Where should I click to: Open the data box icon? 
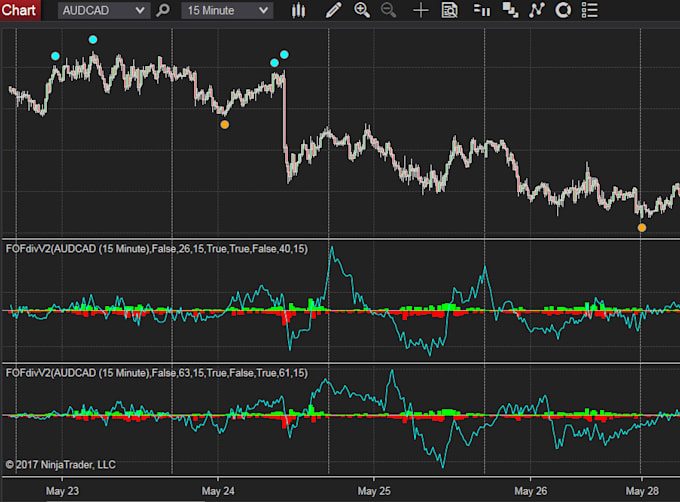point(450,11)
